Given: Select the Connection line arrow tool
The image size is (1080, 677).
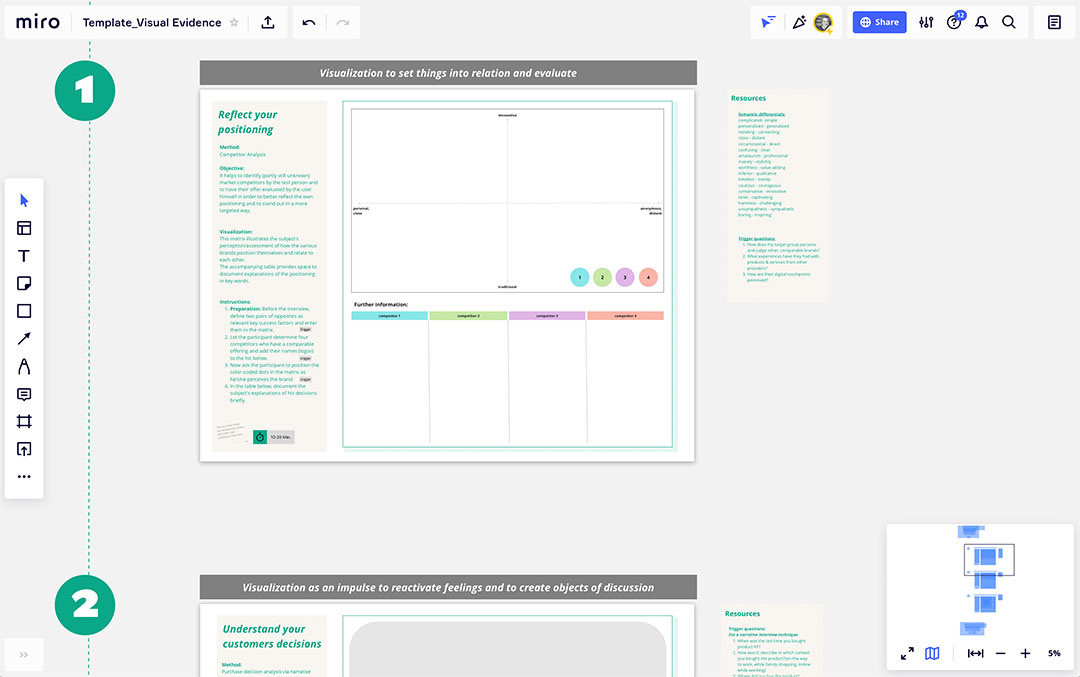Looking at the screenshot, I should pos(24,338).
